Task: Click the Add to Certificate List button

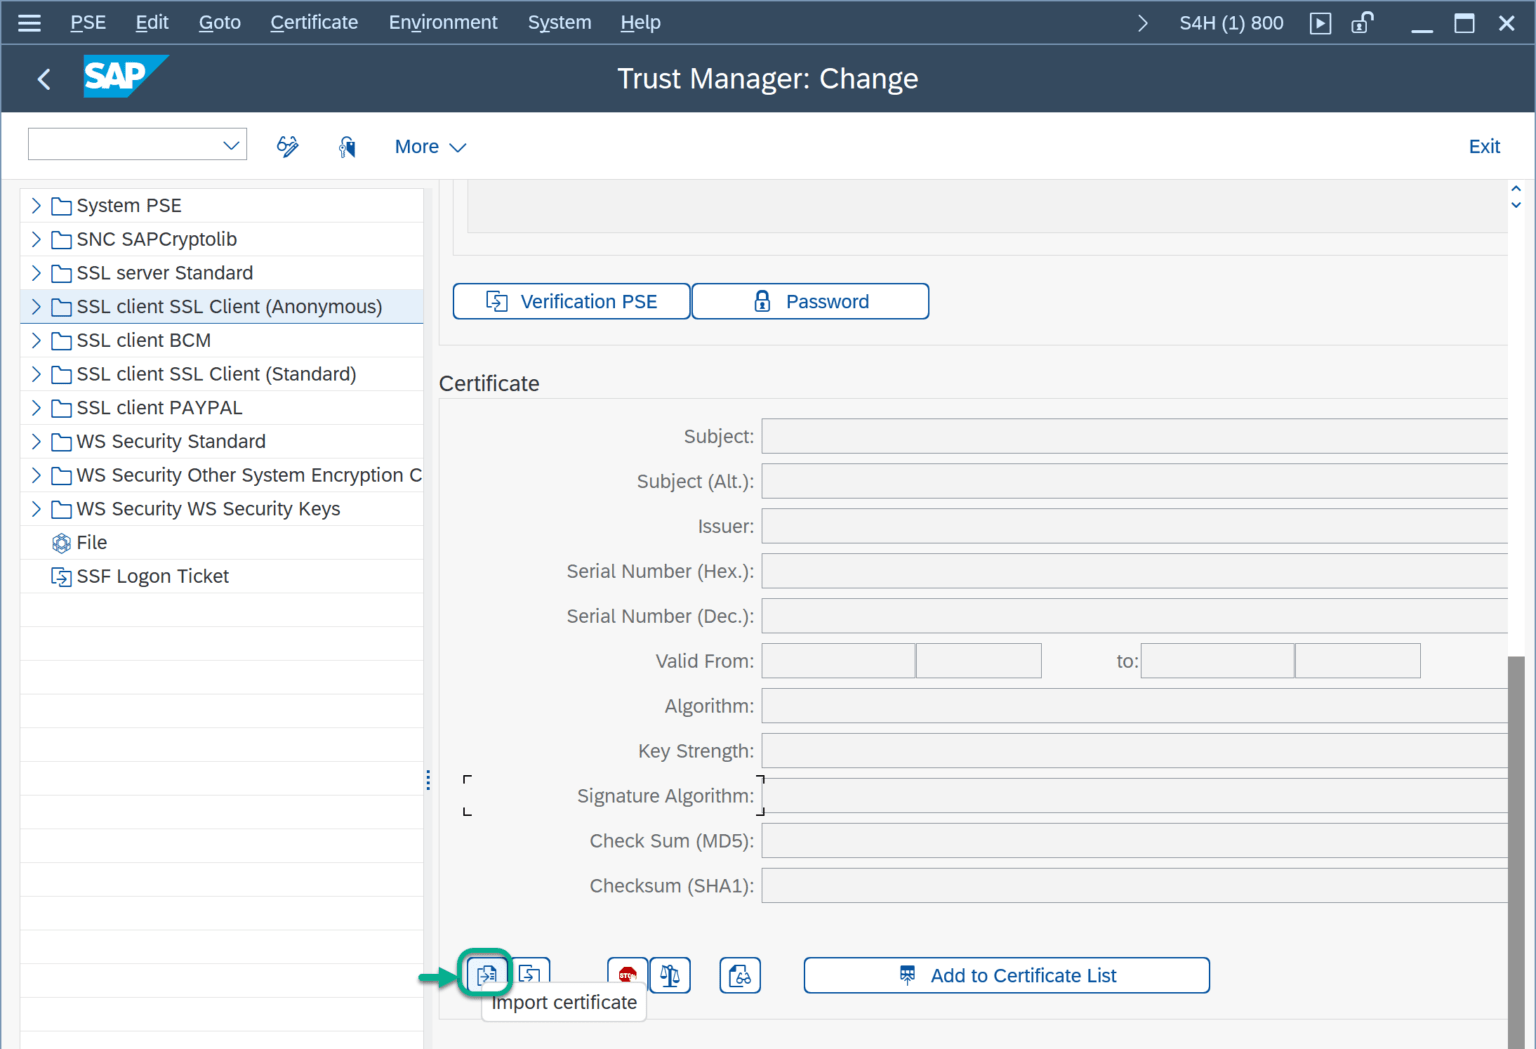Action: pos(1006,975)
